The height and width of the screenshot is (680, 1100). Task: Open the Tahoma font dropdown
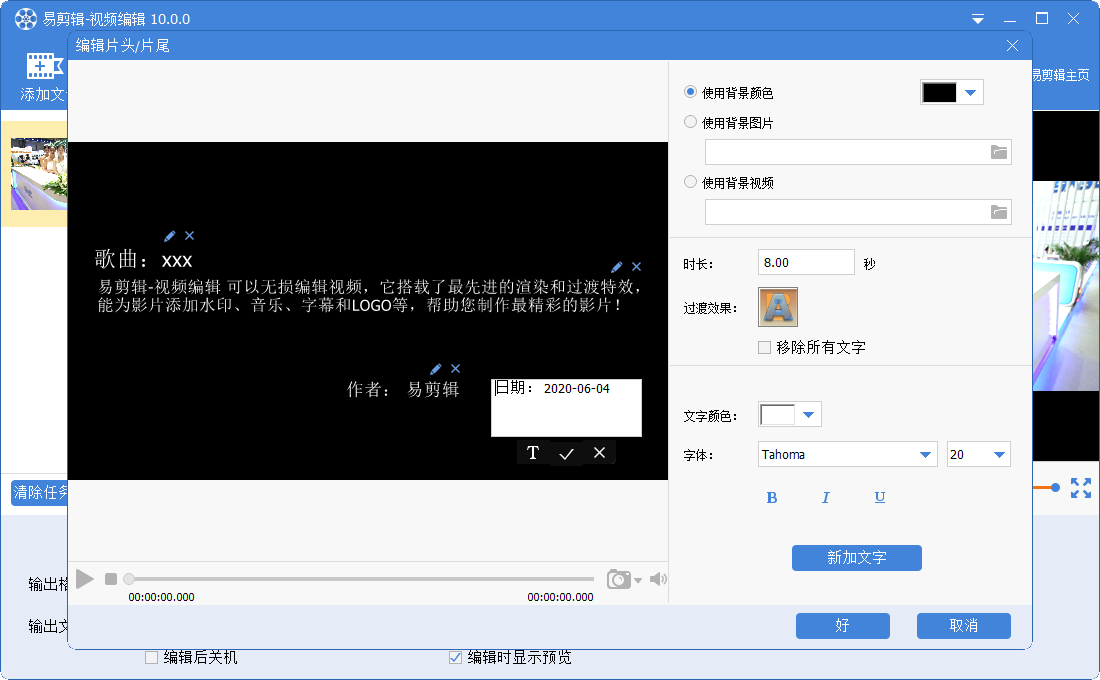pos(925,455)
